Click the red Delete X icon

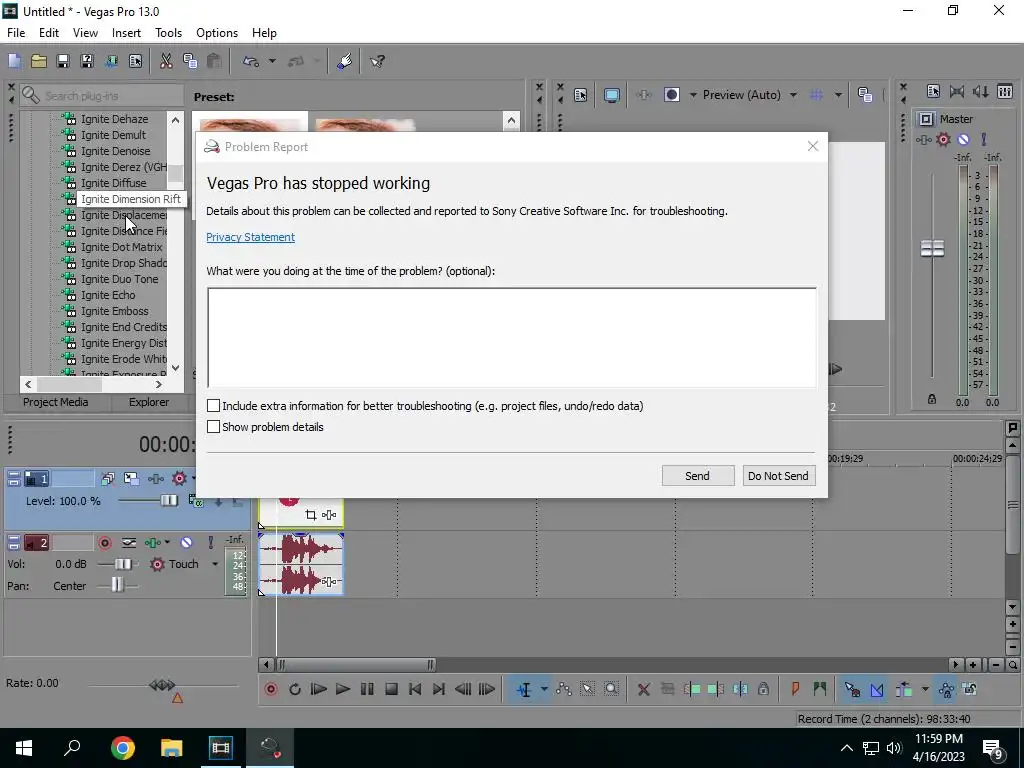(x=643, y=689)
